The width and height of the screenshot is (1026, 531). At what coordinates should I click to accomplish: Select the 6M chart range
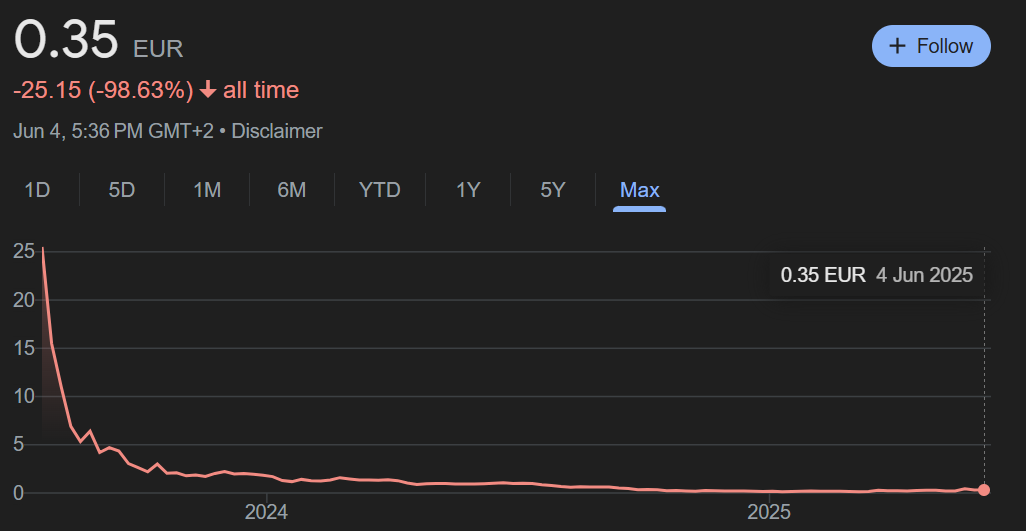(291, 190)
